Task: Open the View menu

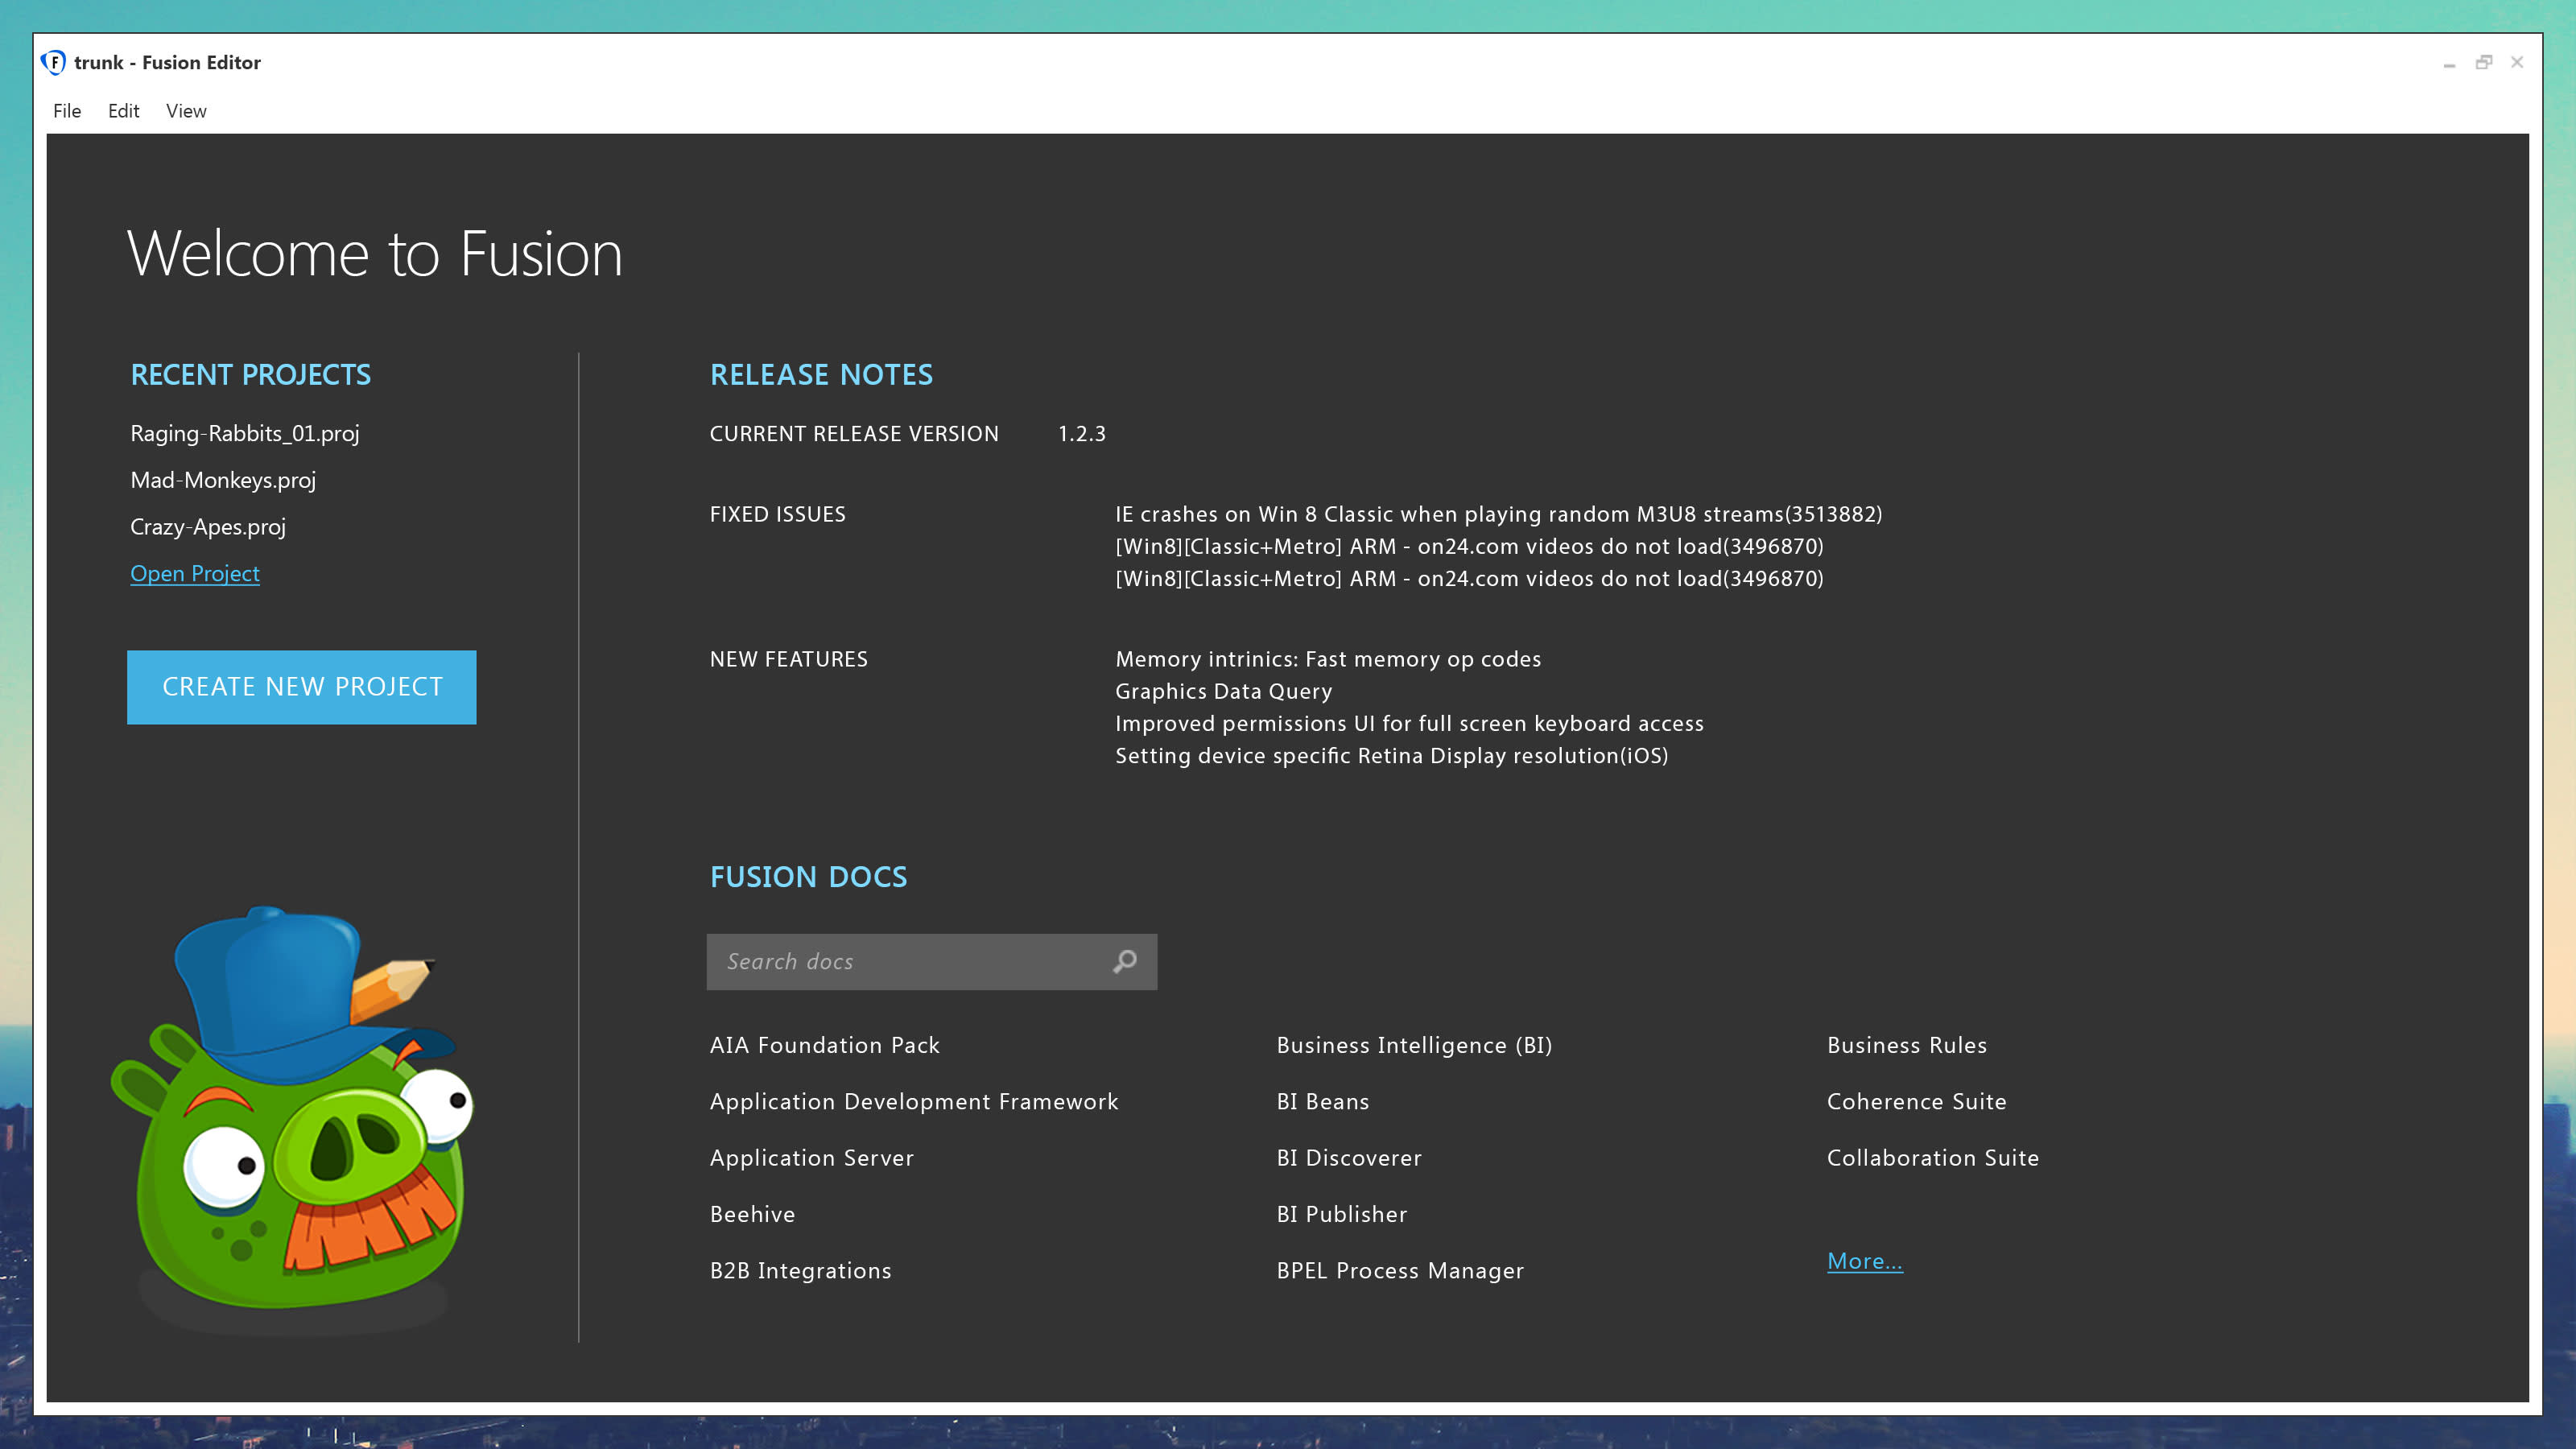Action: point(186,111)
